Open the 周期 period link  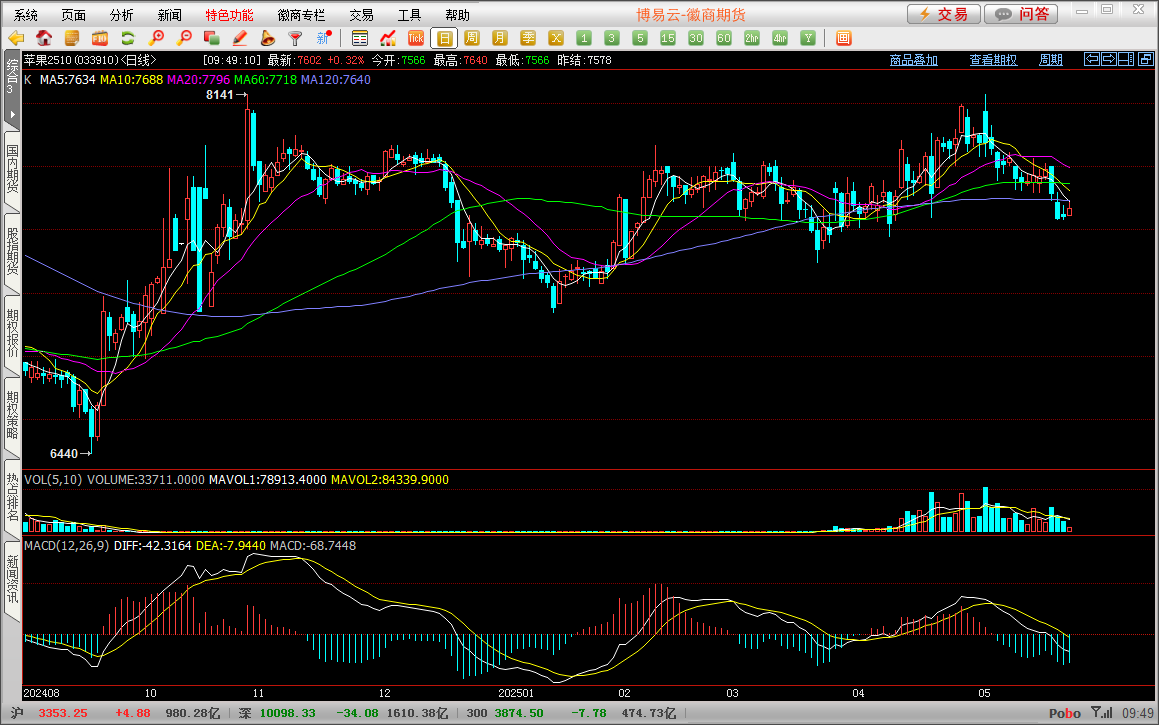tap(1050, 60)
